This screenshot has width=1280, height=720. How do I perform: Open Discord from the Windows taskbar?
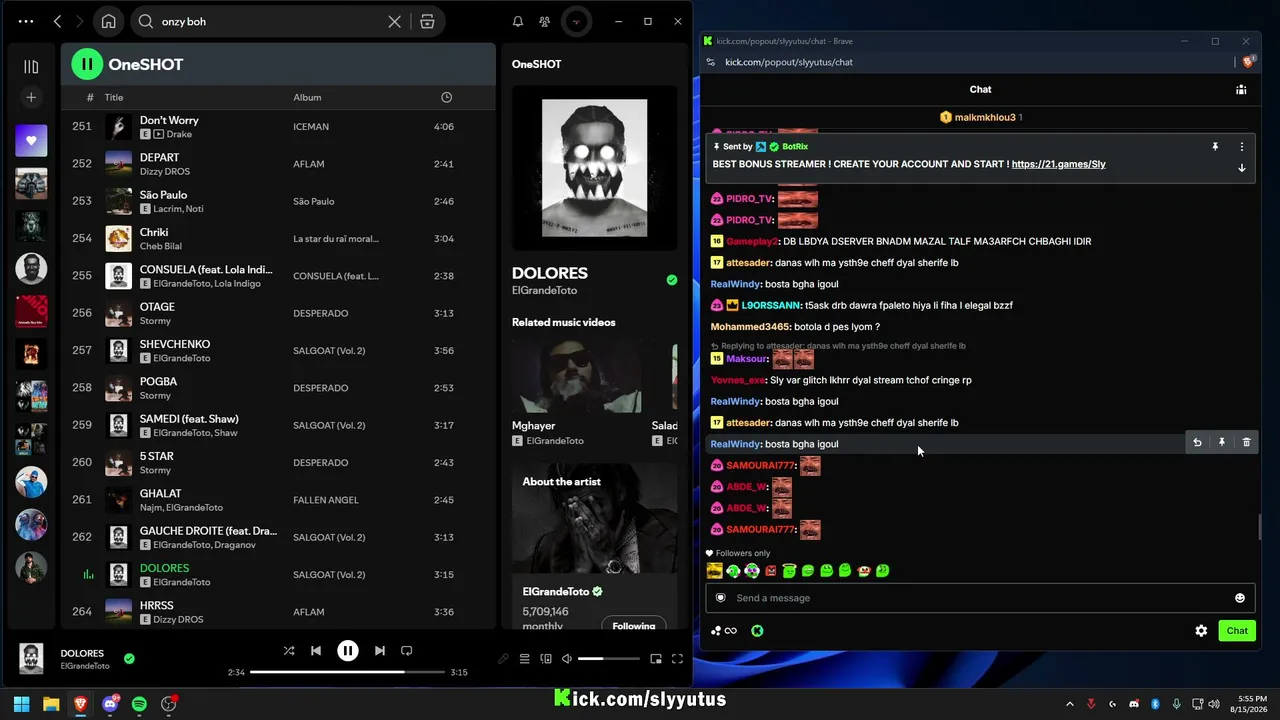point(110,704)
